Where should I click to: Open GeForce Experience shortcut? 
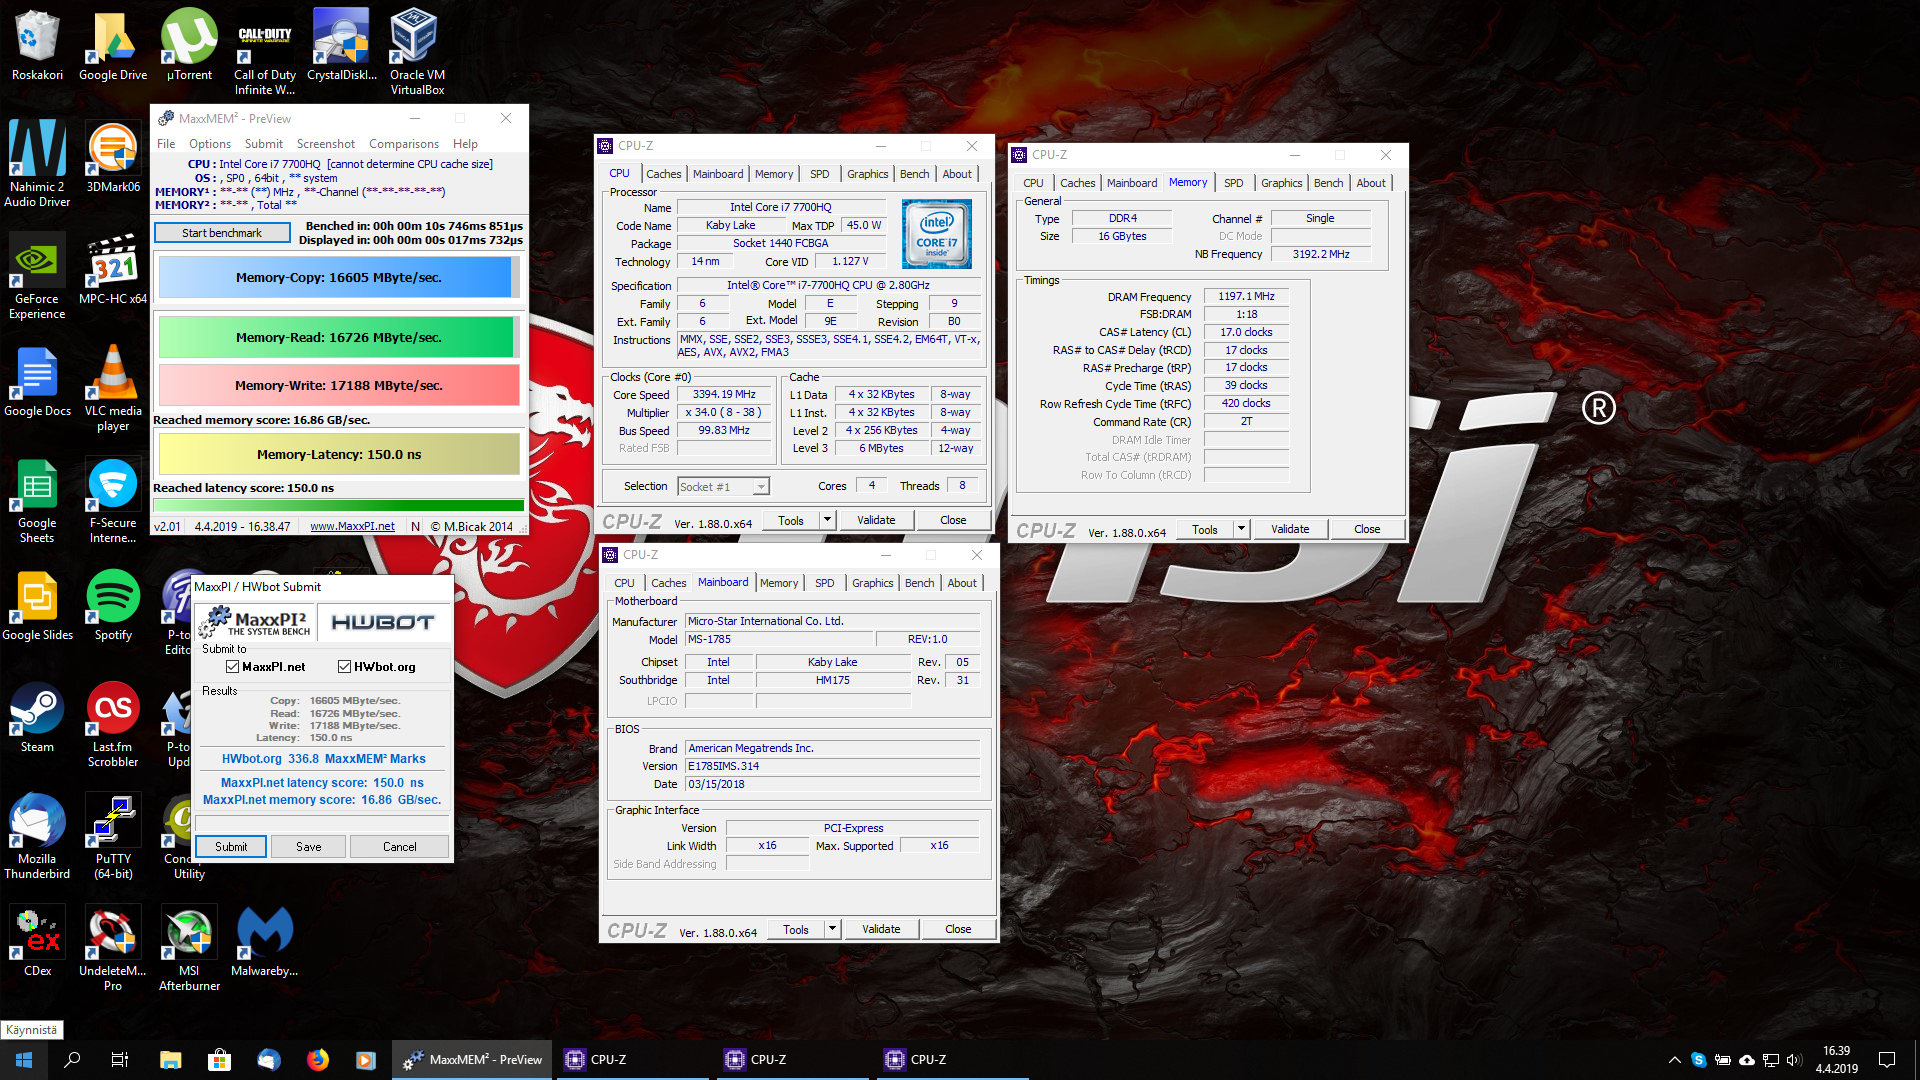[x=37, y=277]
